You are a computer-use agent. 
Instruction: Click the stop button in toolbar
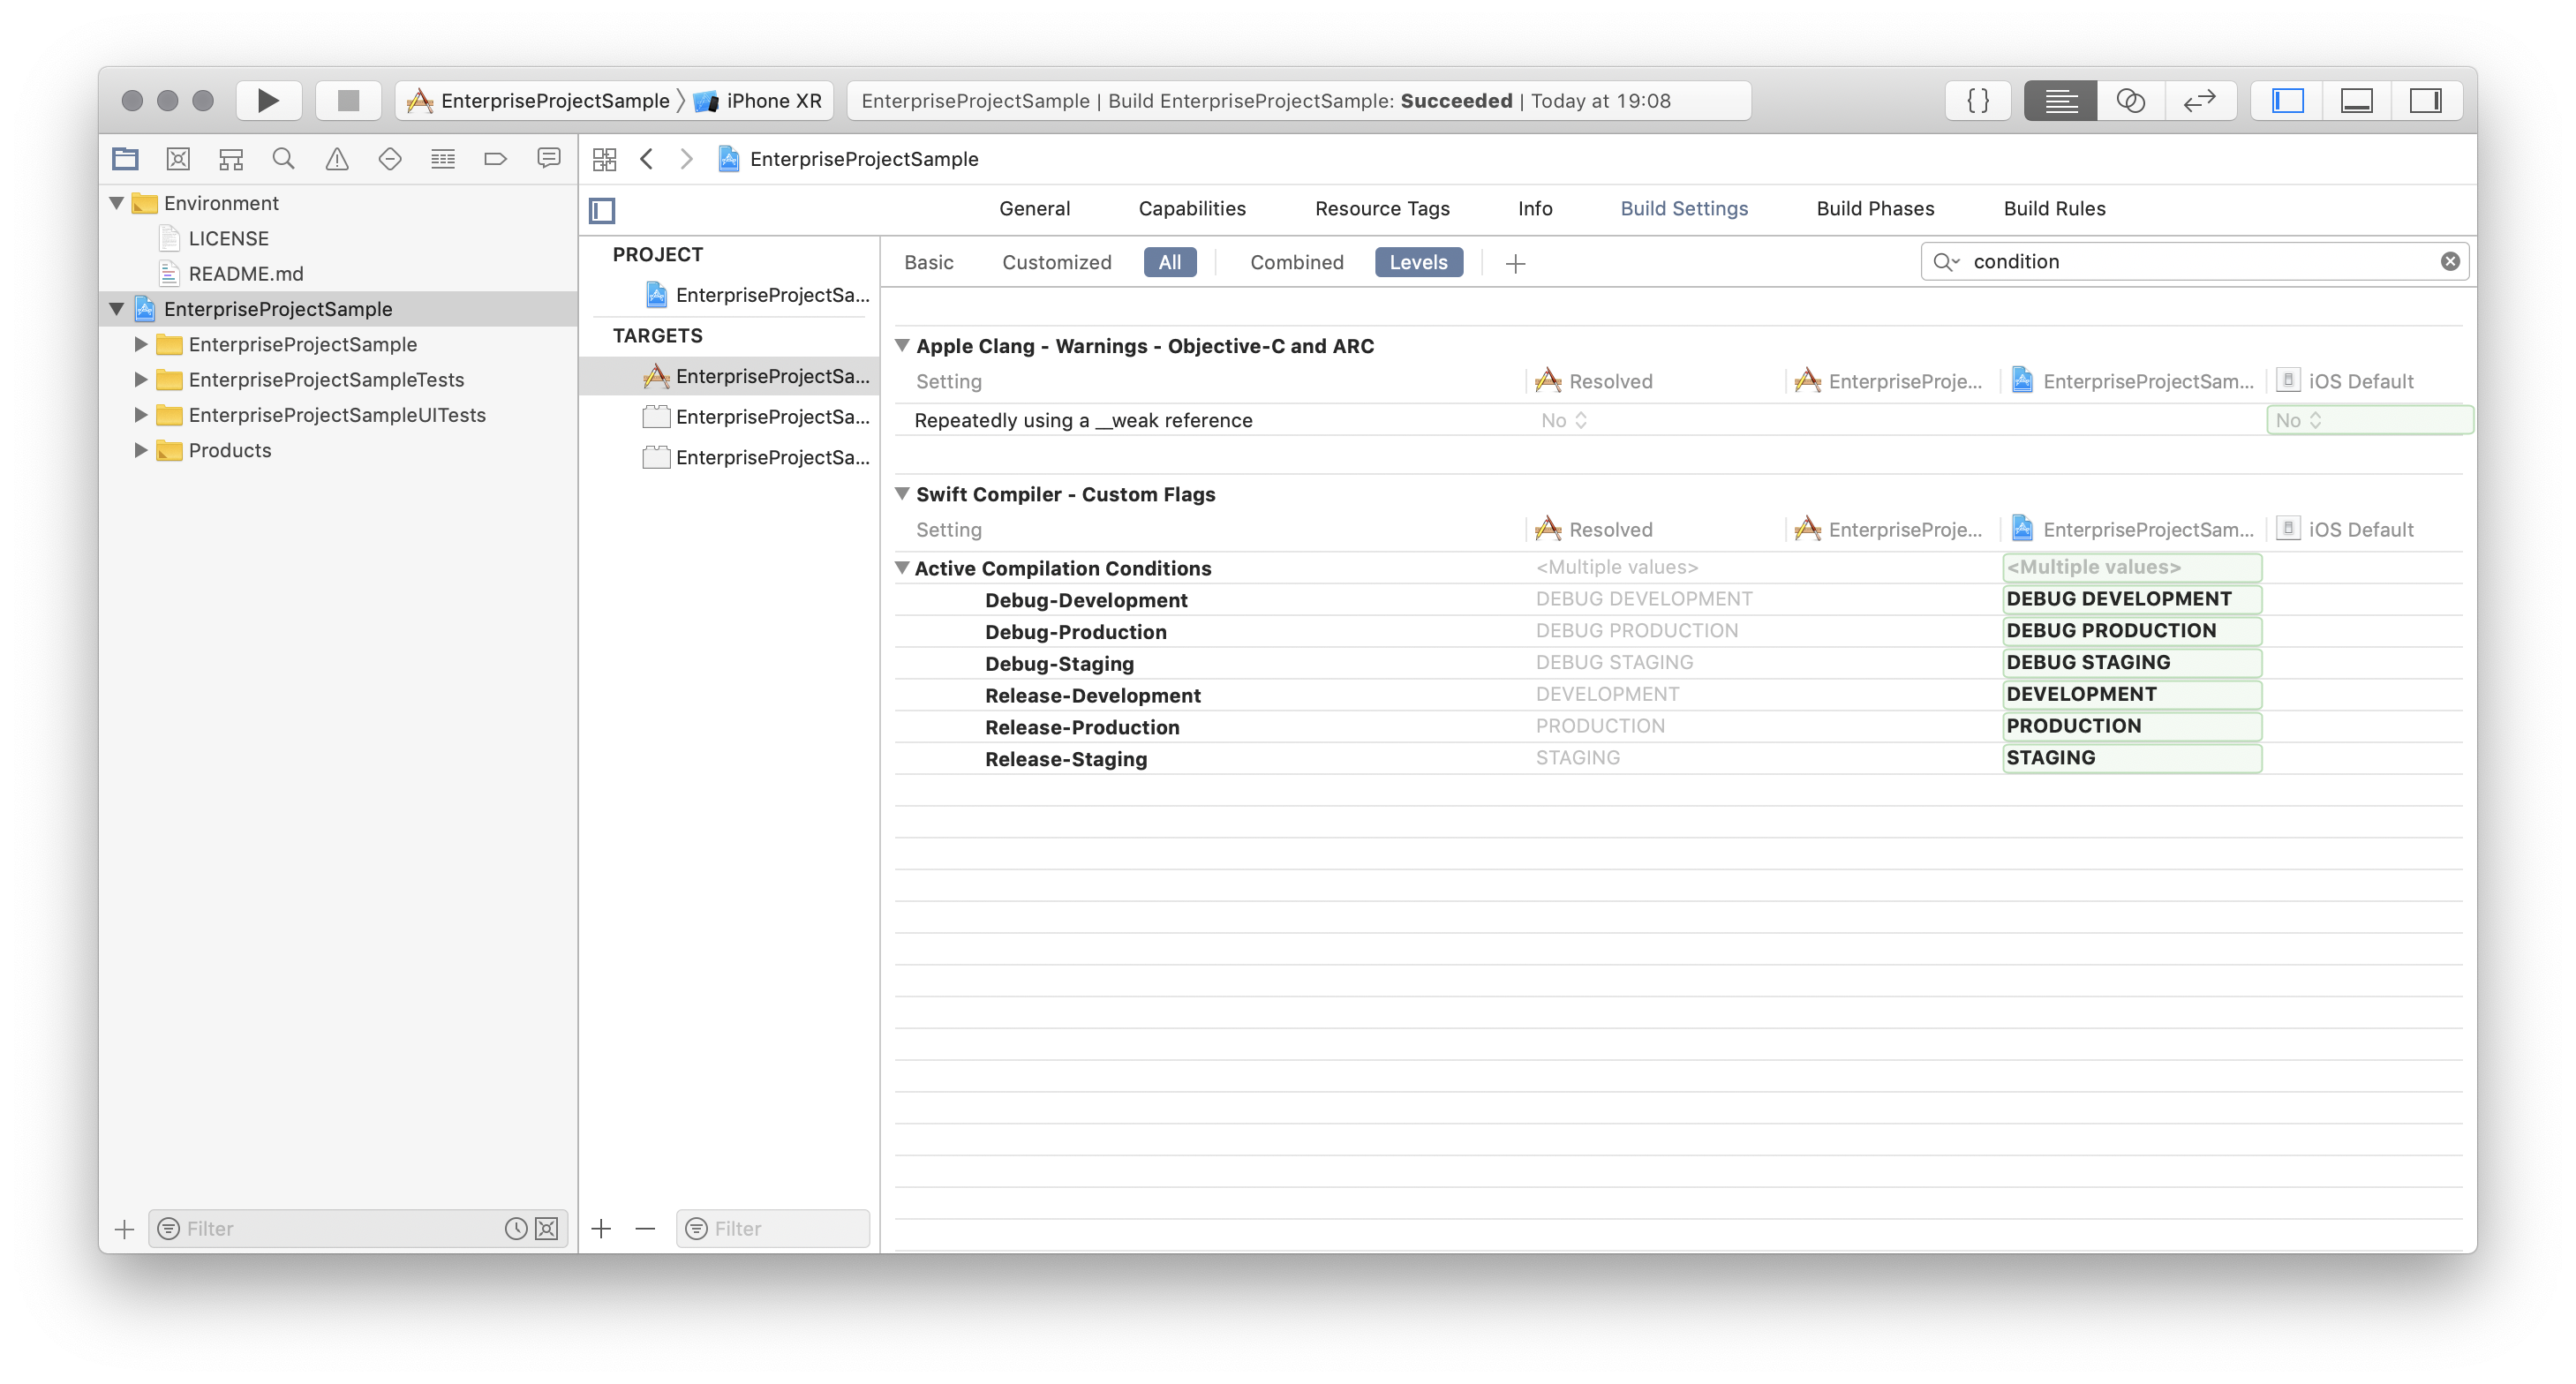click(348, 101)
